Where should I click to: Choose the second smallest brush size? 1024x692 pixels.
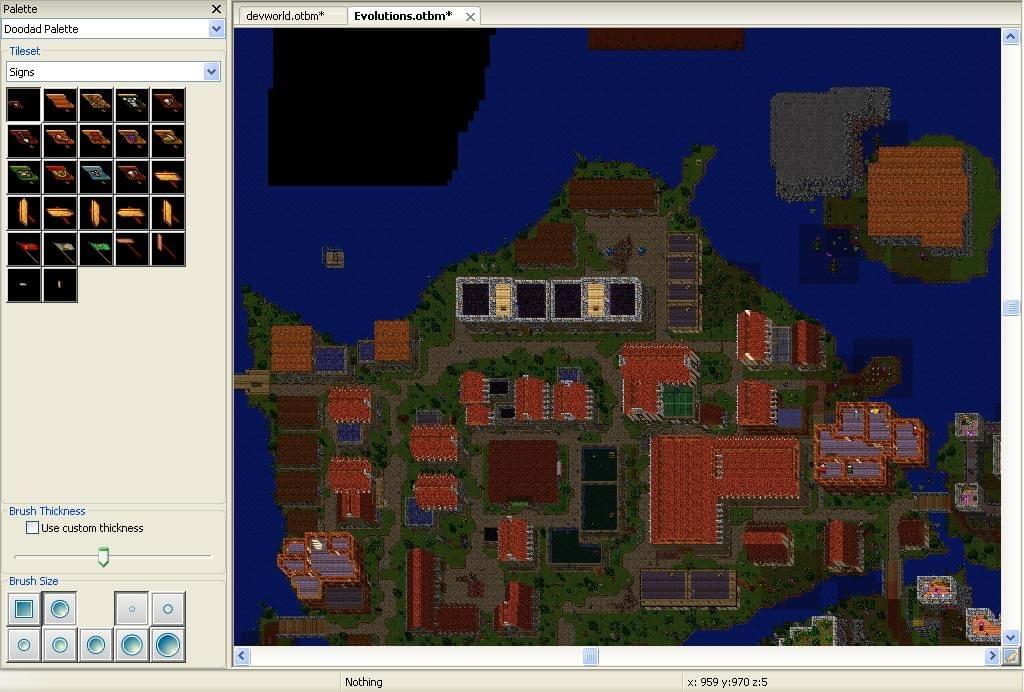168,609
